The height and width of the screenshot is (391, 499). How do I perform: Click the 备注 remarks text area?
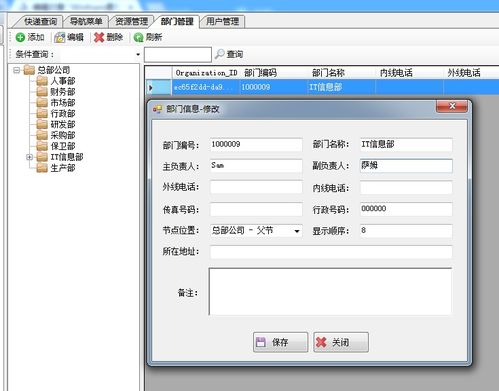click(330, 291)
